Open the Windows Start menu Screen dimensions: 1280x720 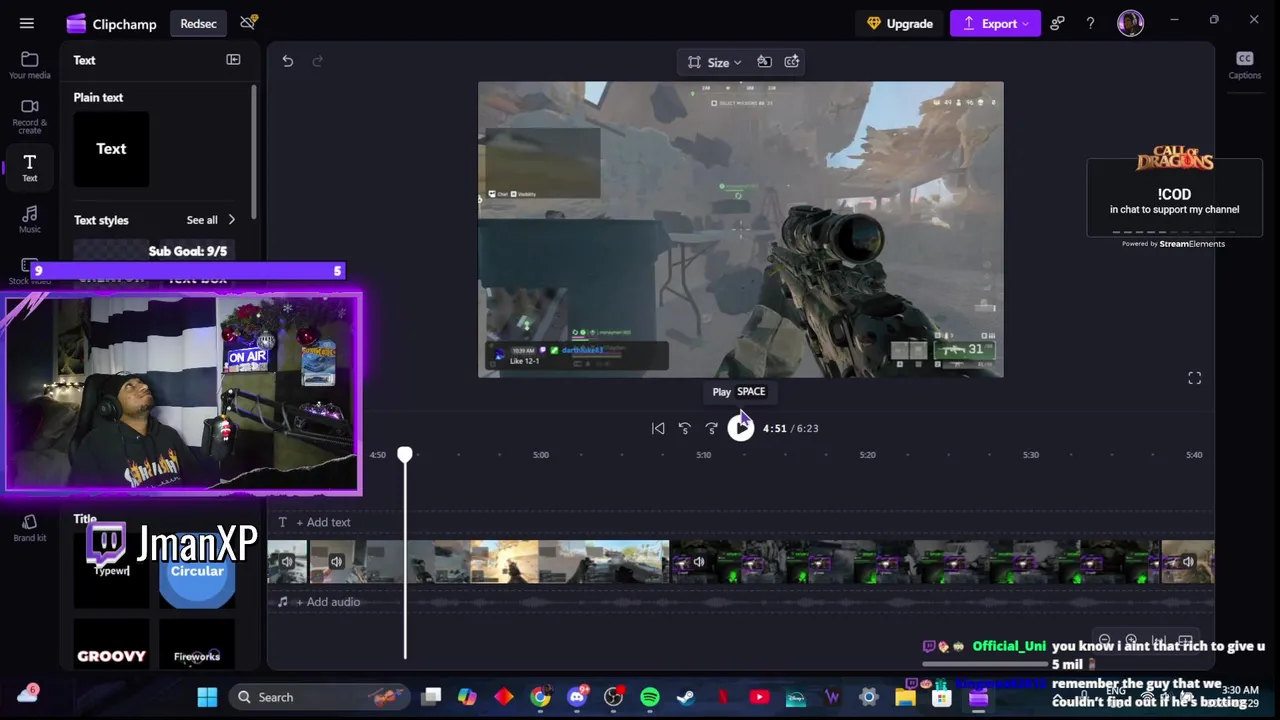207,697
